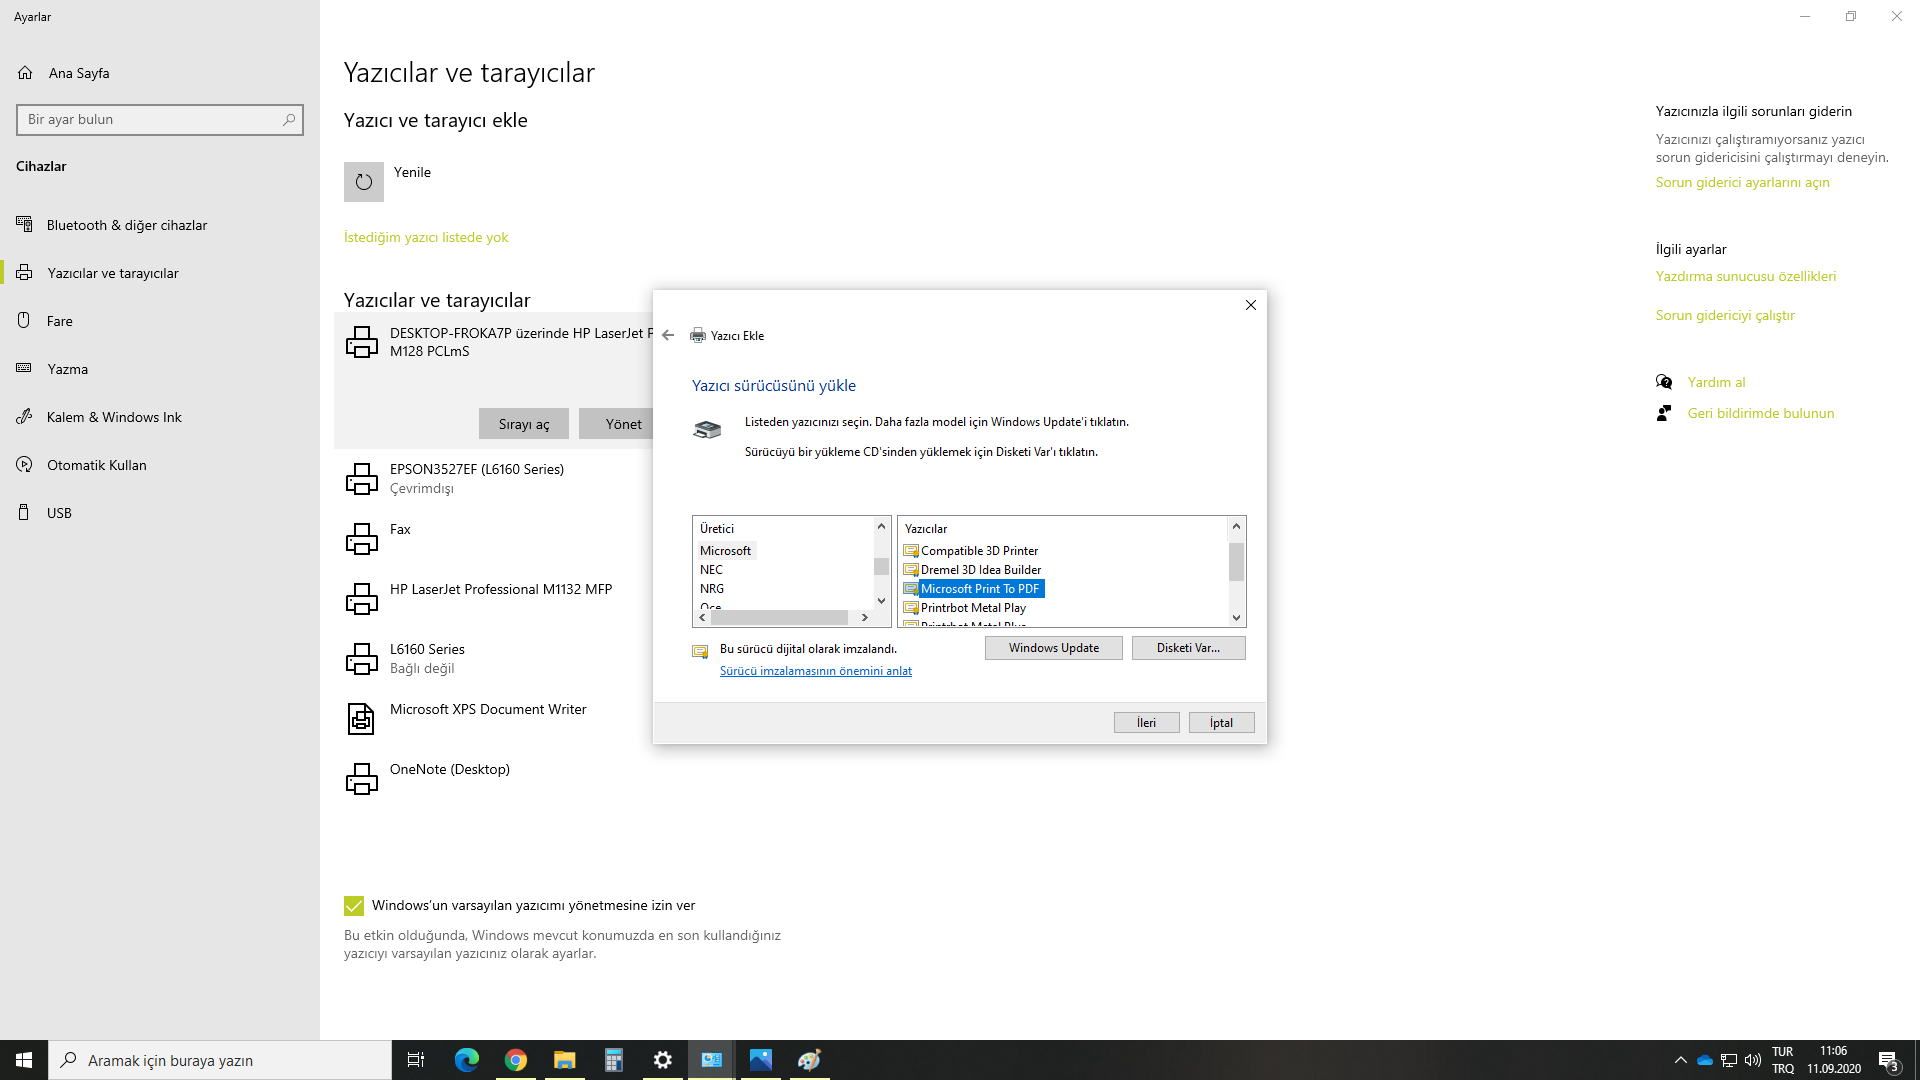Select NEC in the manufacturer list

point(711,570)
